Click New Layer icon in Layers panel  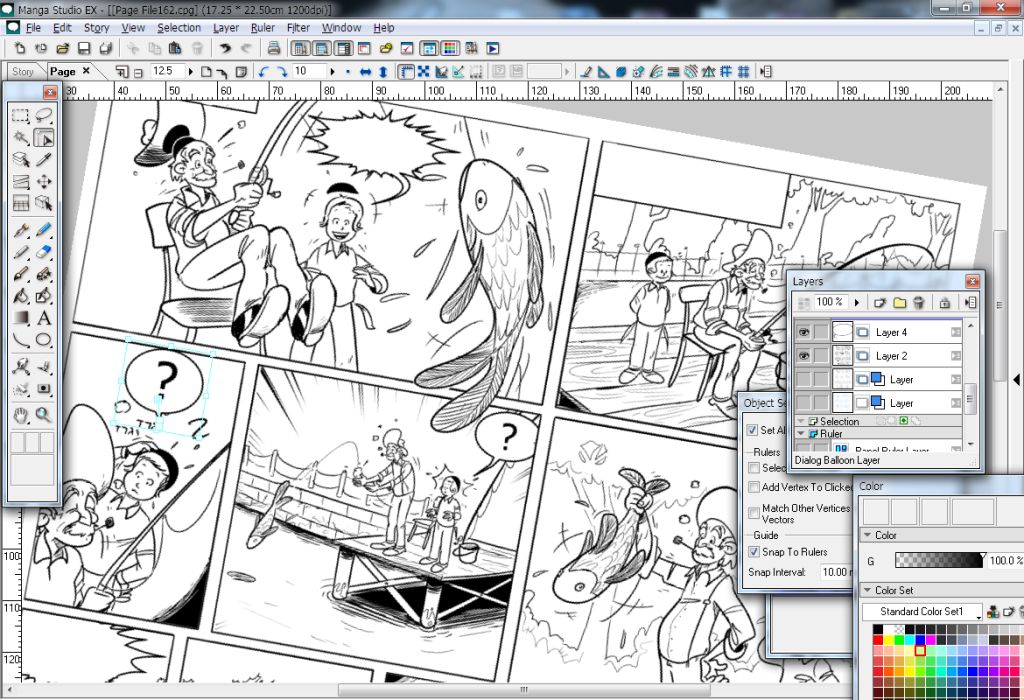[x=880, y=302]
